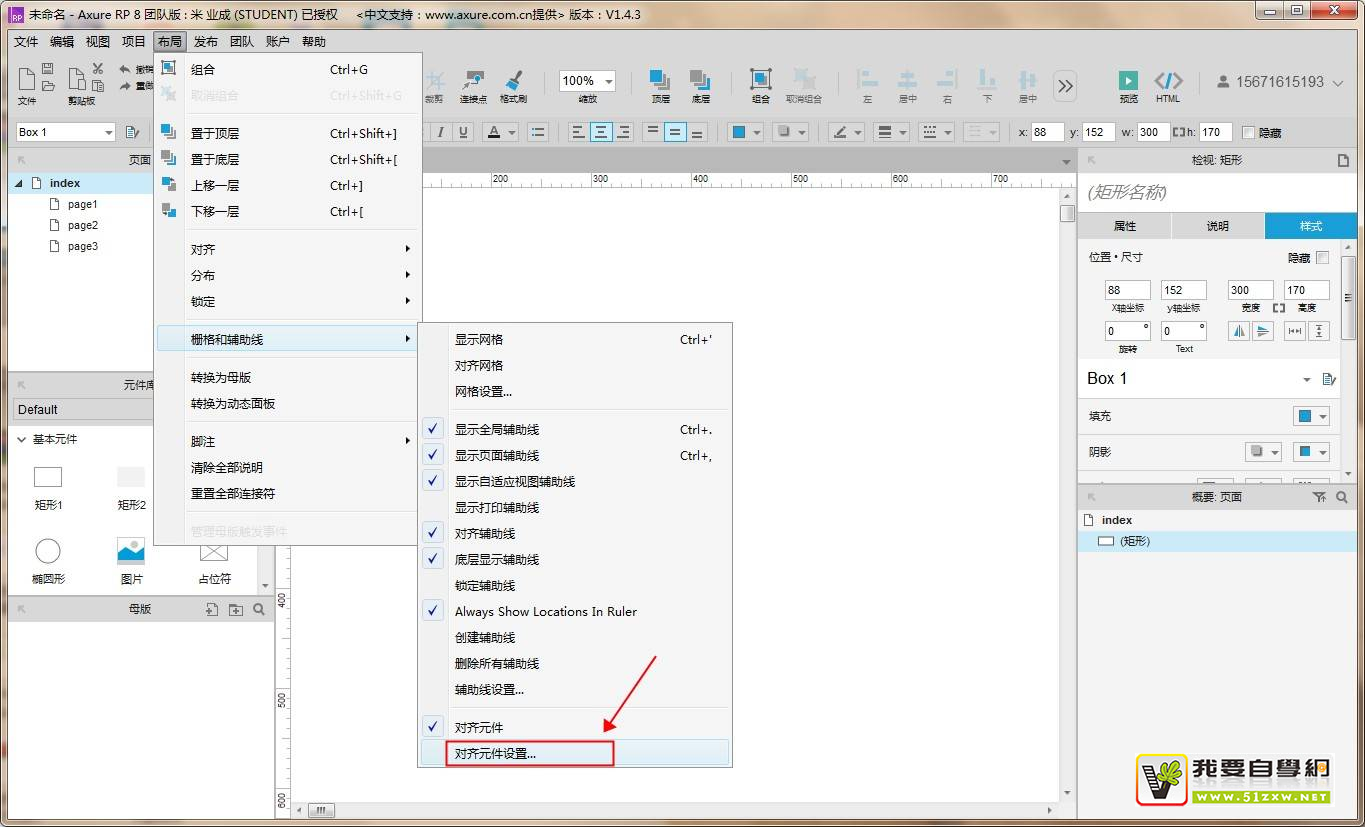Select 椭圆形 ellipse widget in library
This screenshot has height=827, width=1365.
(48, 559)
